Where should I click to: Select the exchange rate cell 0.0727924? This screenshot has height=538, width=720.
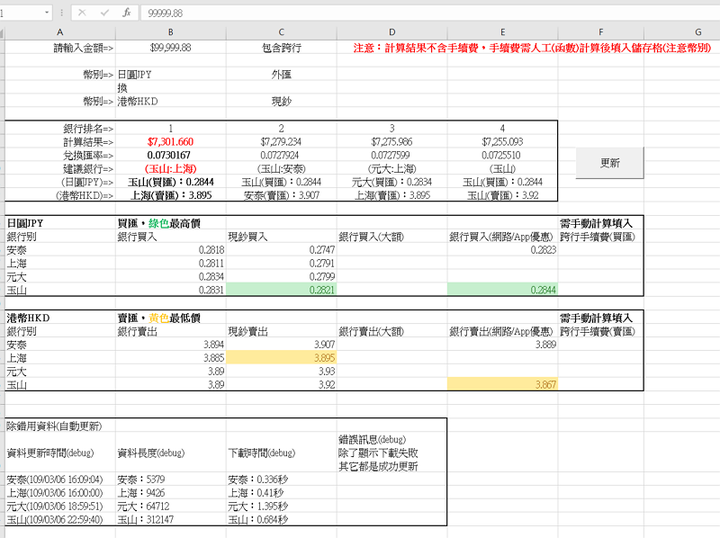tap(281, 155)
